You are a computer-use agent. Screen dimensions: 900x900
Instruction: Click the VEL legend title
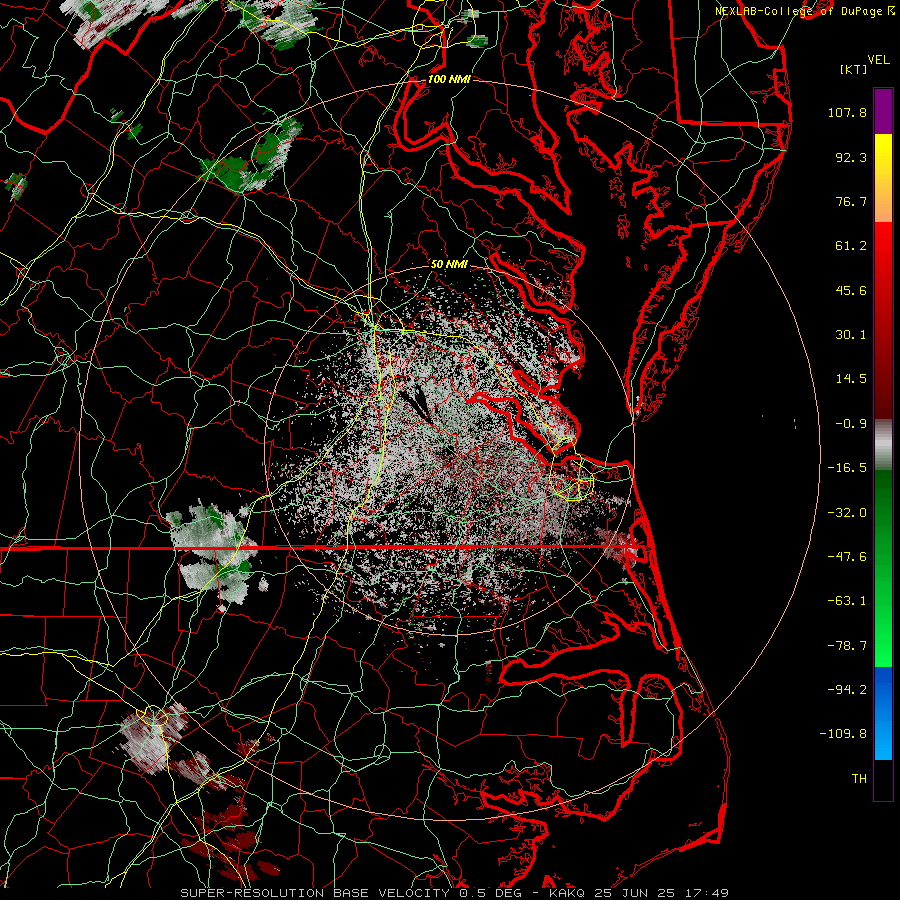pos(879,60)
